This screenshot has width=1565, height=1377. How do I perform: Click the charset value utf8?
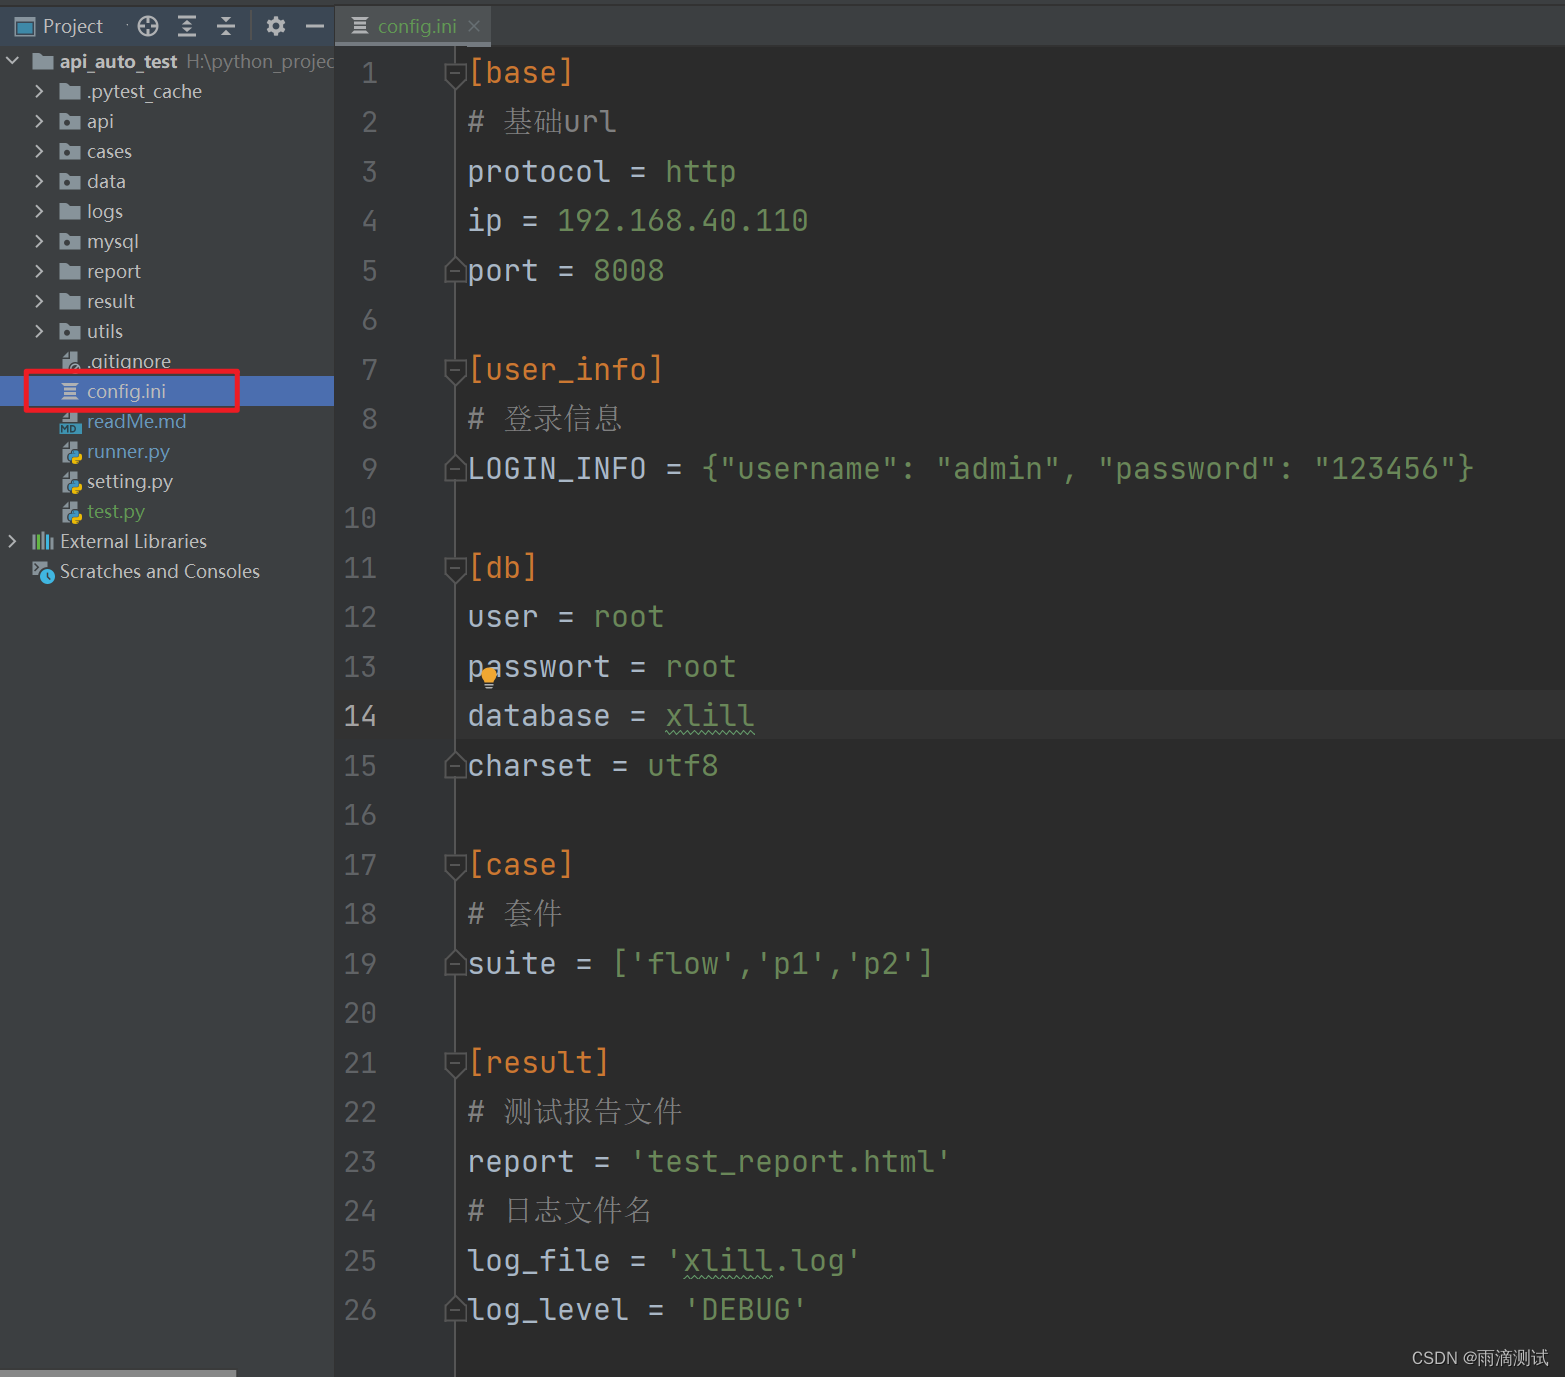coord(682,766)
